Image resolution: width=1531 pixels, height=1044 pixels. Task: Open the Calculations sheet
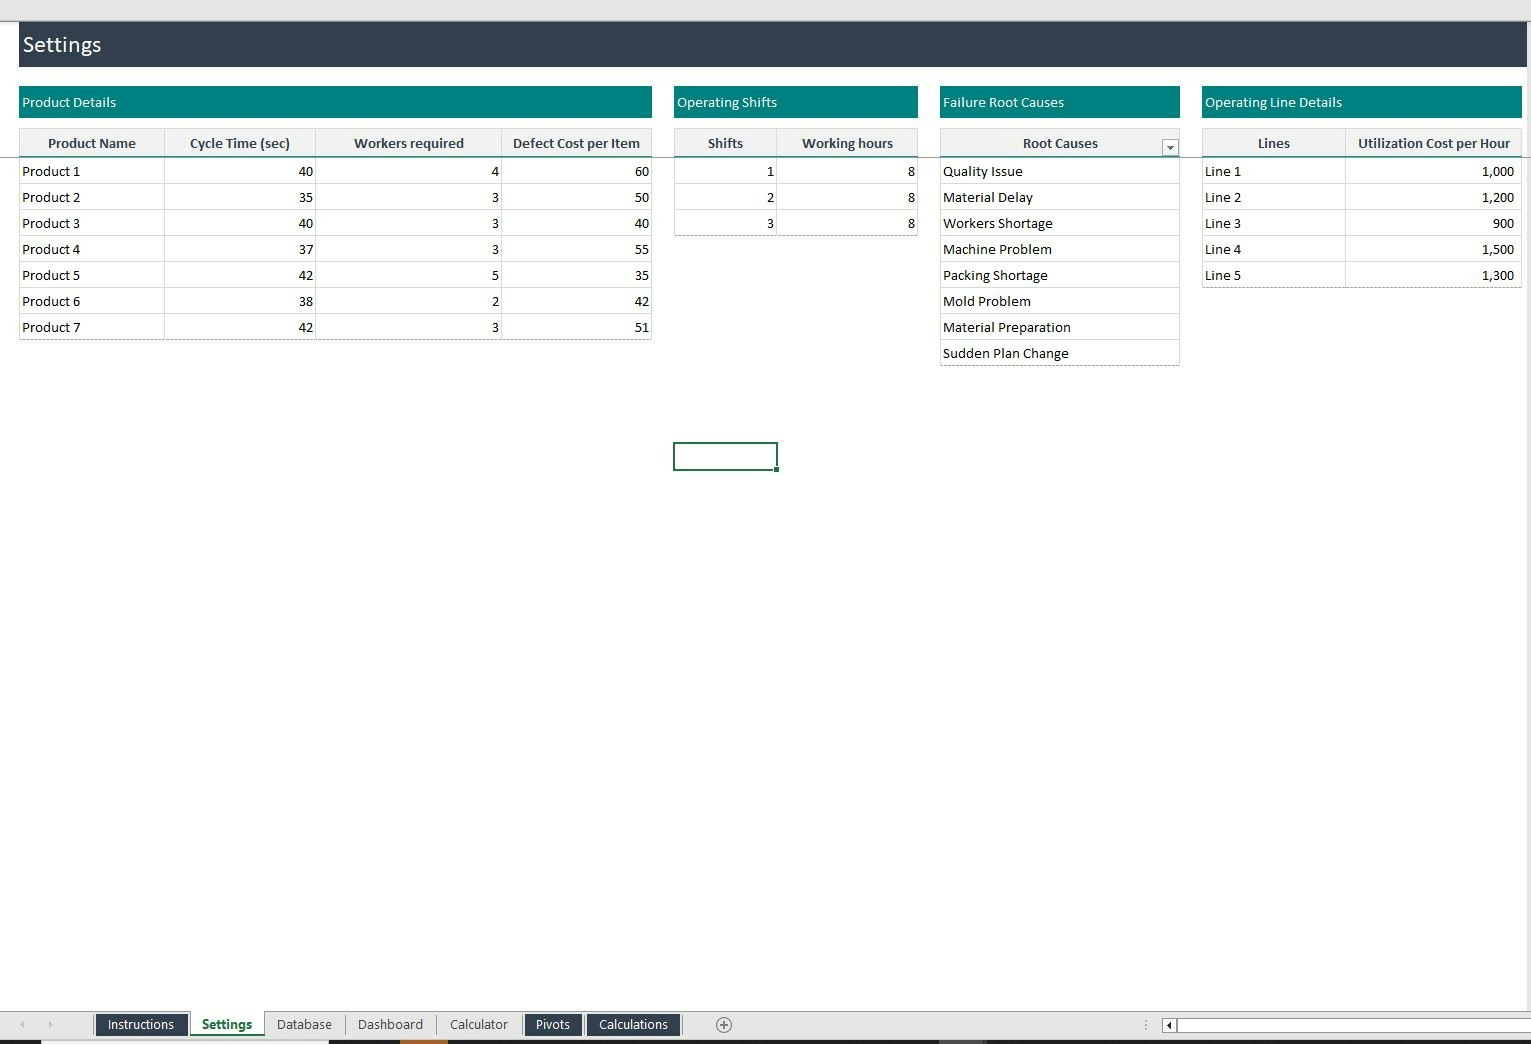click(633, 1024)
